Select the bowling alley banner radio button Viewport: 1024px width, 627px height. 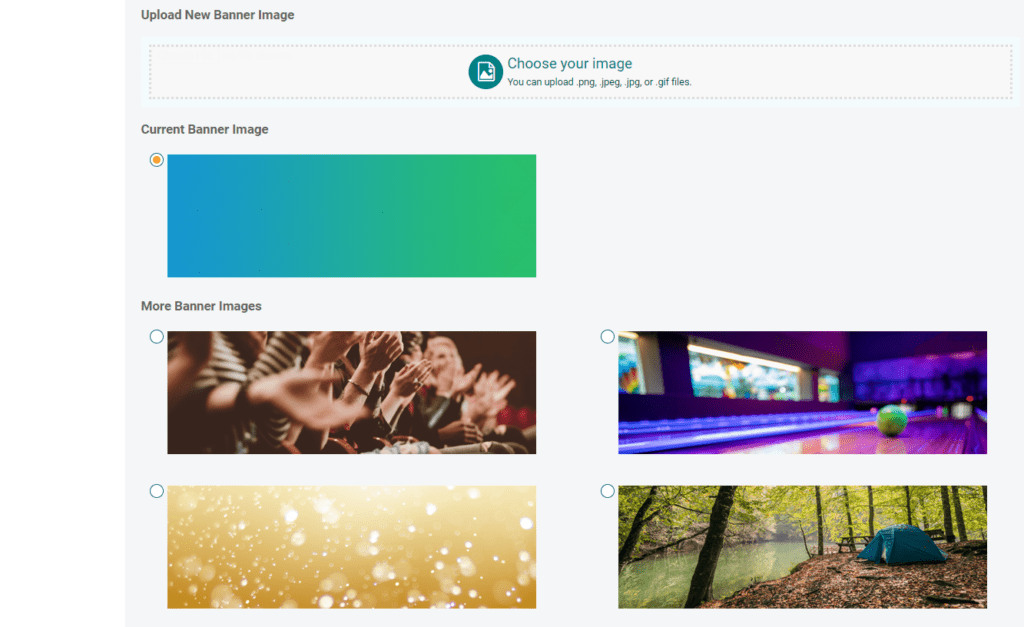click(x=607, y=336)
